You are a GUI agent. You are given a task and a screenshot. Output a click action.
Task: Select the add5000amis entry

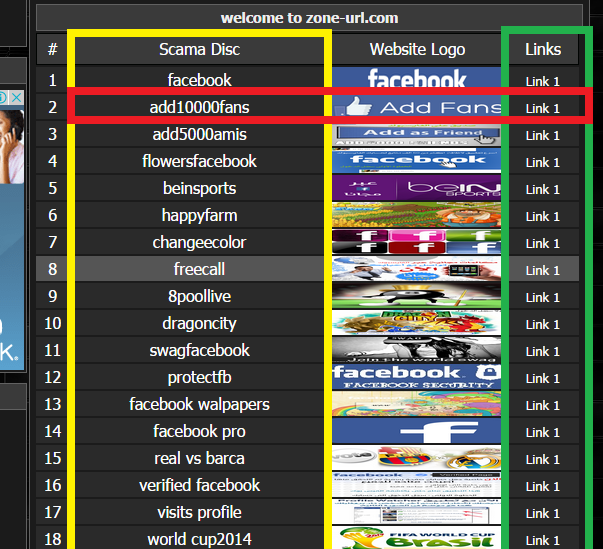click(199, 134)
